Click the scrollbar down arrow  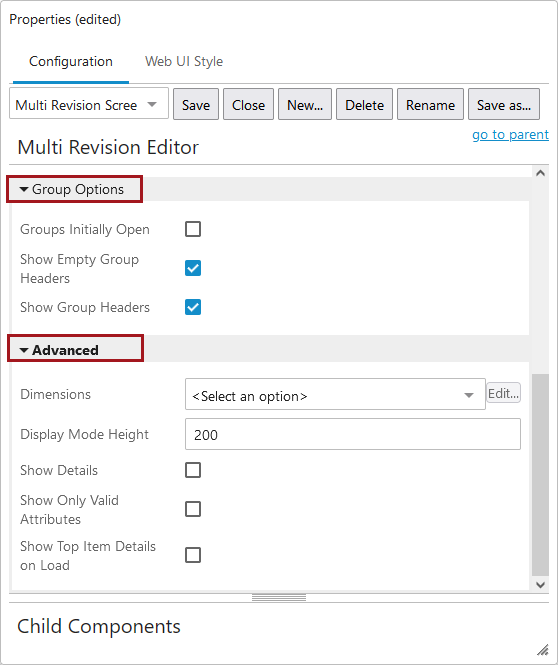click(540, 585)
